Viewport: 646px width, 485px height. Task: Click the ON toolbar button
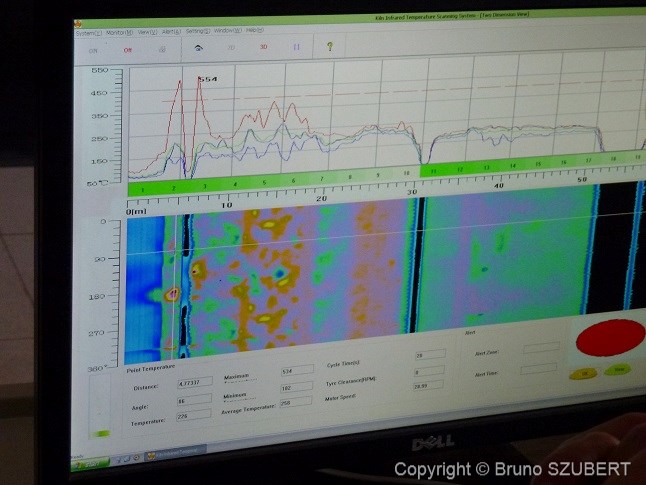93,48
